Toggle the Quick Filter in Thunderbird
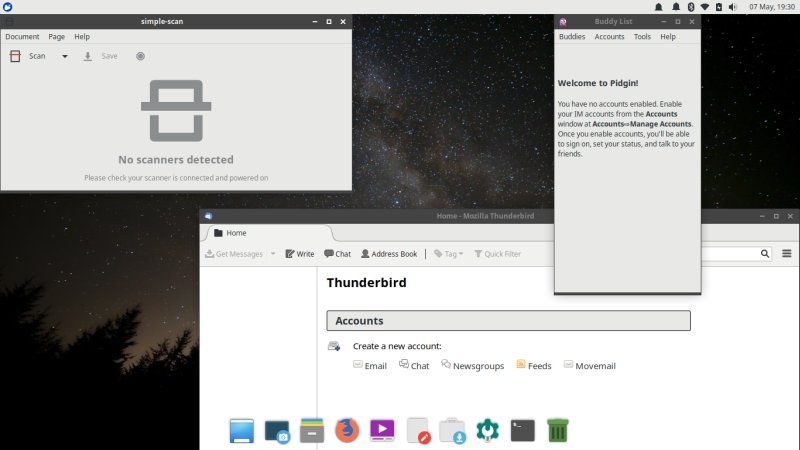The width and height of the screenshot is (800, 450). [497, 254]
